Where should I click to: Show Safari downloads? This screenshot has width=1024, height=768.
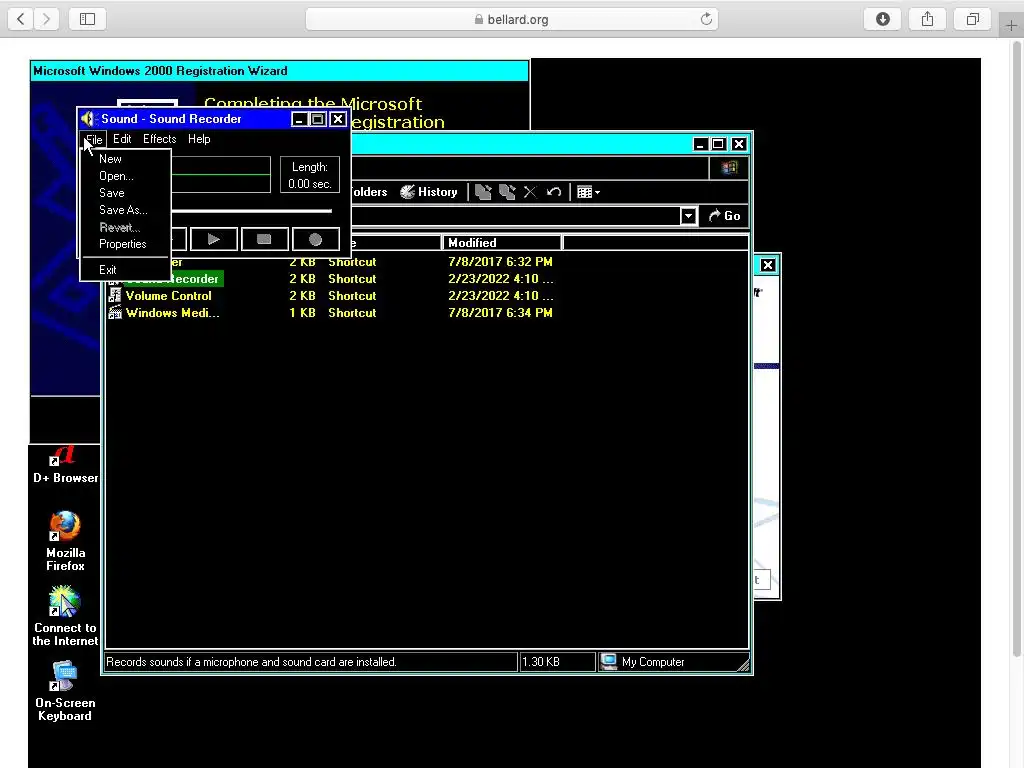(883, 19)
